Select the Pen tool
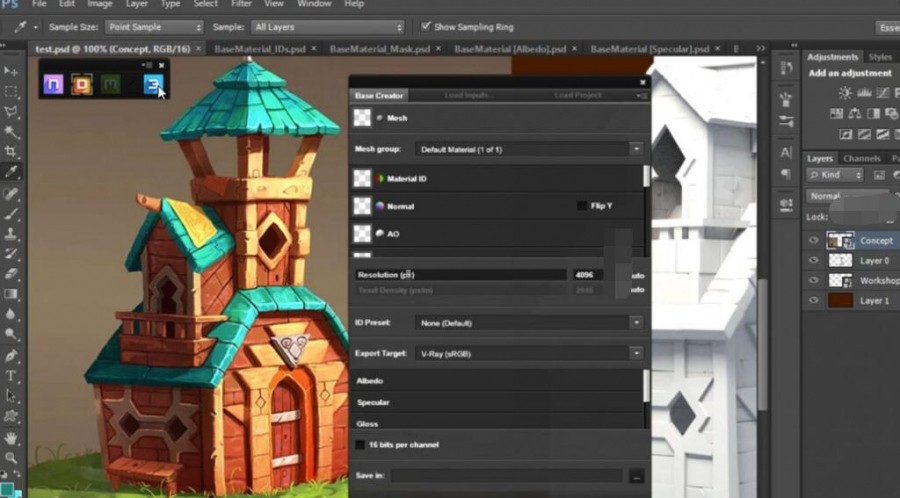The height and width of the screenshot is (498, 900). [10, 356]
